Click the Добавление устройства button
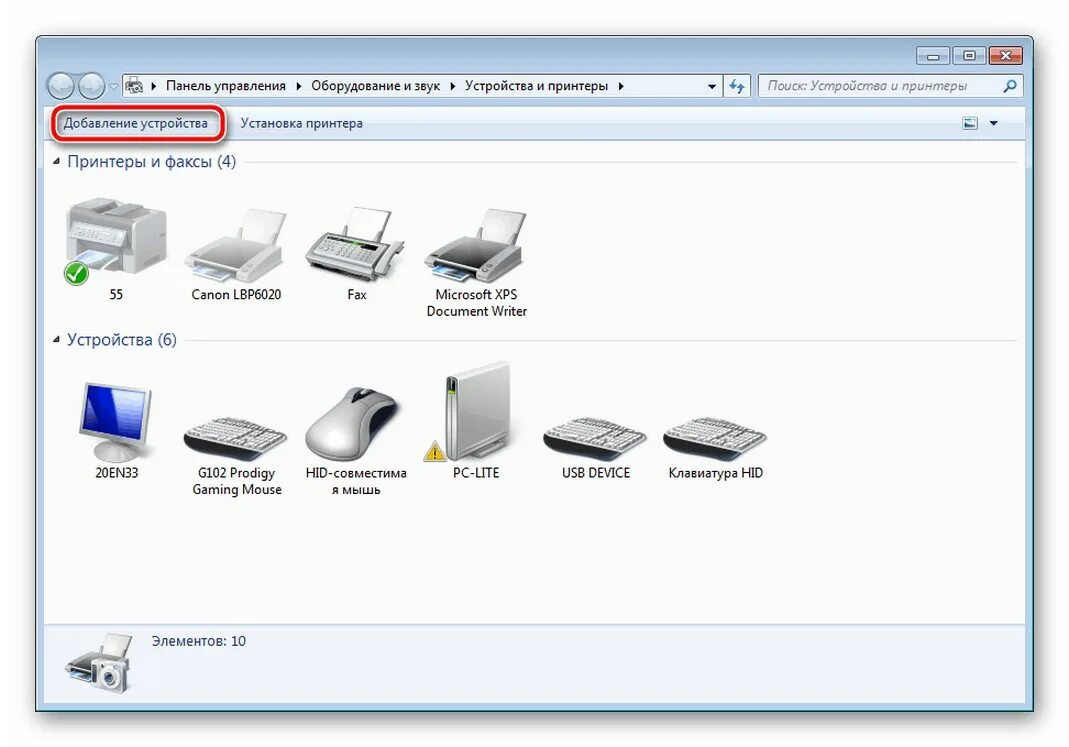Screen dimensions: 1069x747 [x=140, y=122]
